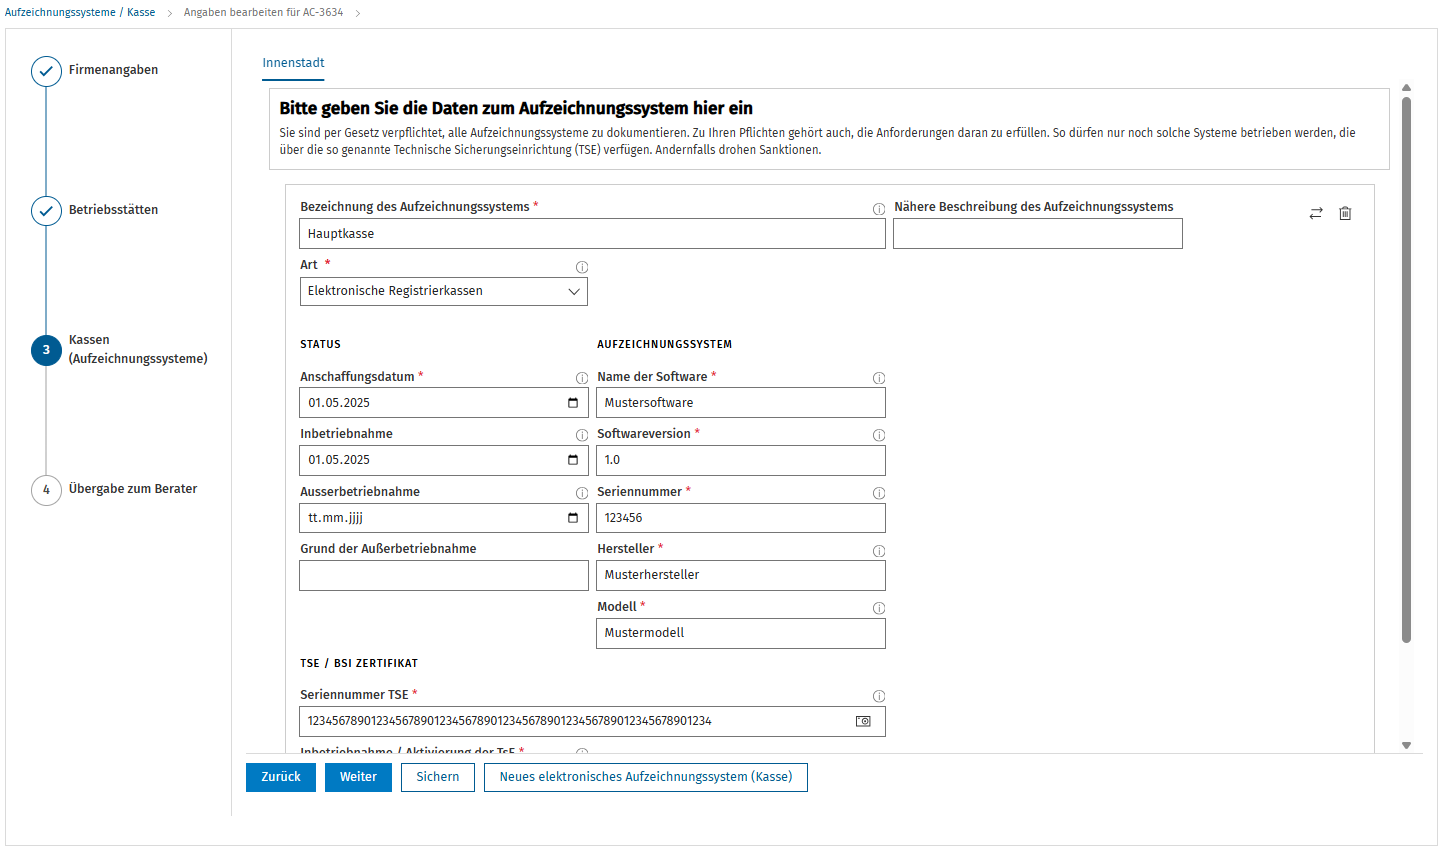The image size is (1446, 850).
Task: Click the scan icon in Seriennummer TSE field
Action: 863,721
